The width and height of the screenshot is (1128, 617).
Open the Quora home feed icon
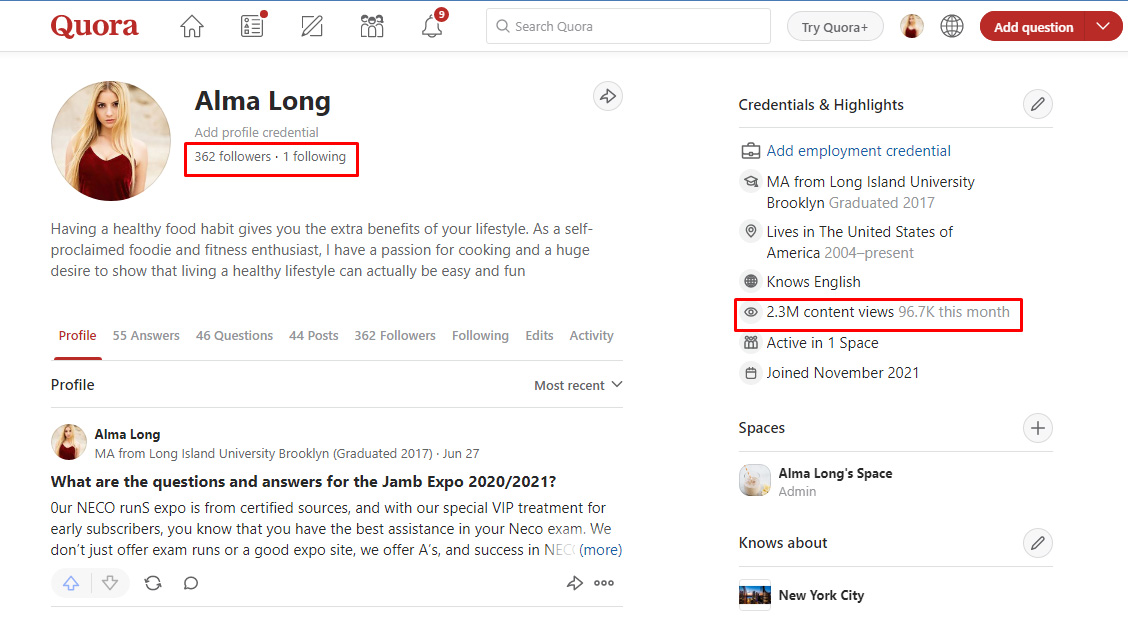click(x=191, y=27)
